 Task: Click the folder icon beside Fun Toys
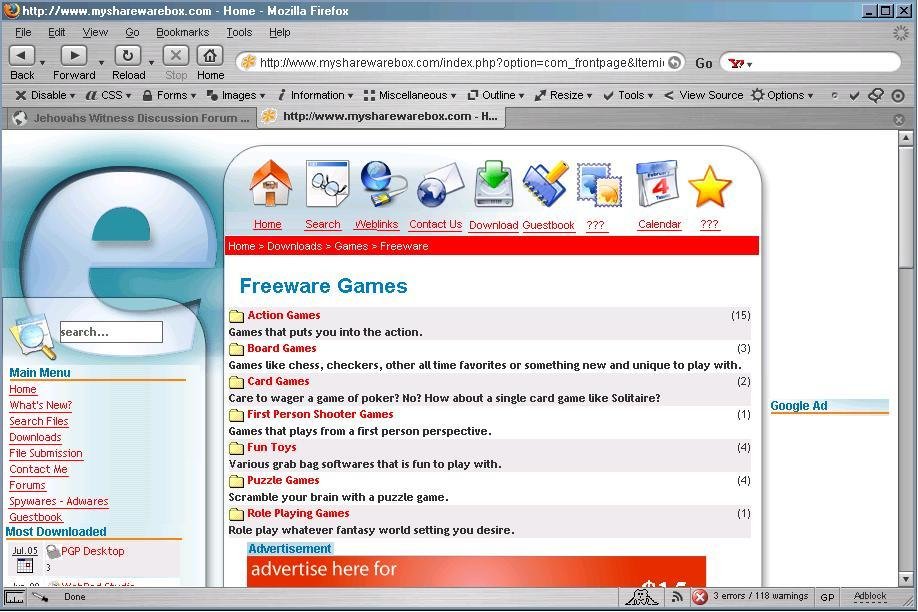tap(237, 448)
